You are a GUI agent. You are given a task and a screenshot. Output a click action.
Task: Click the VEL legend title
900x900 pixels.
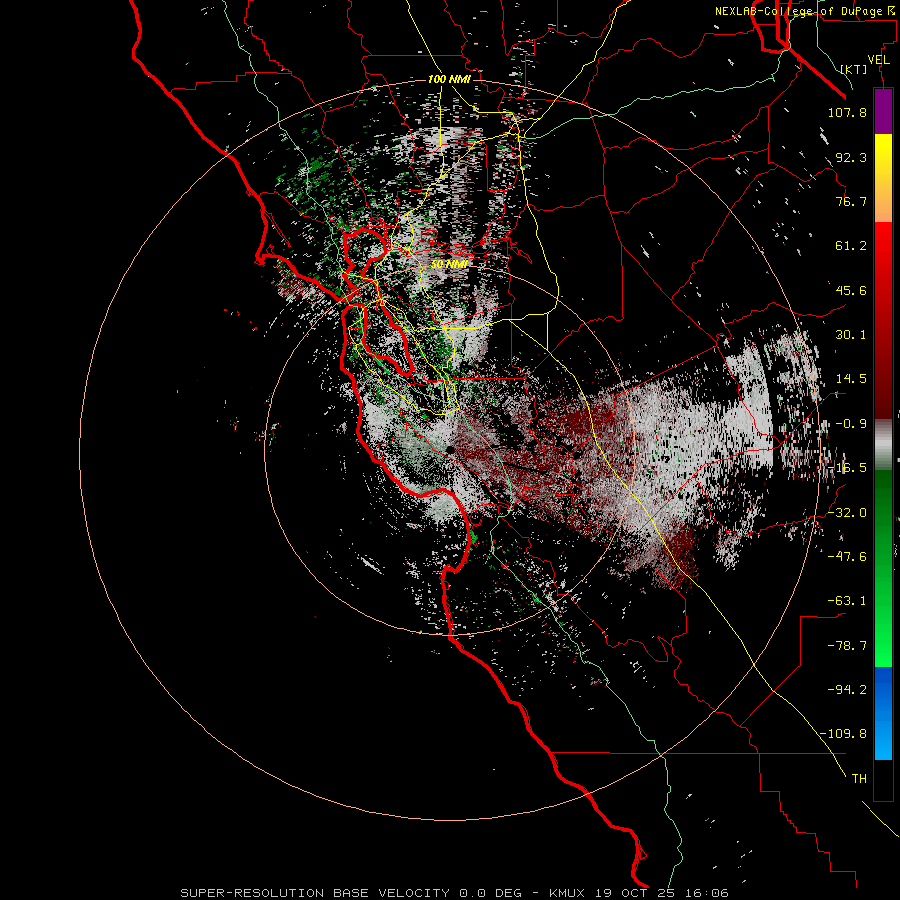878,60
